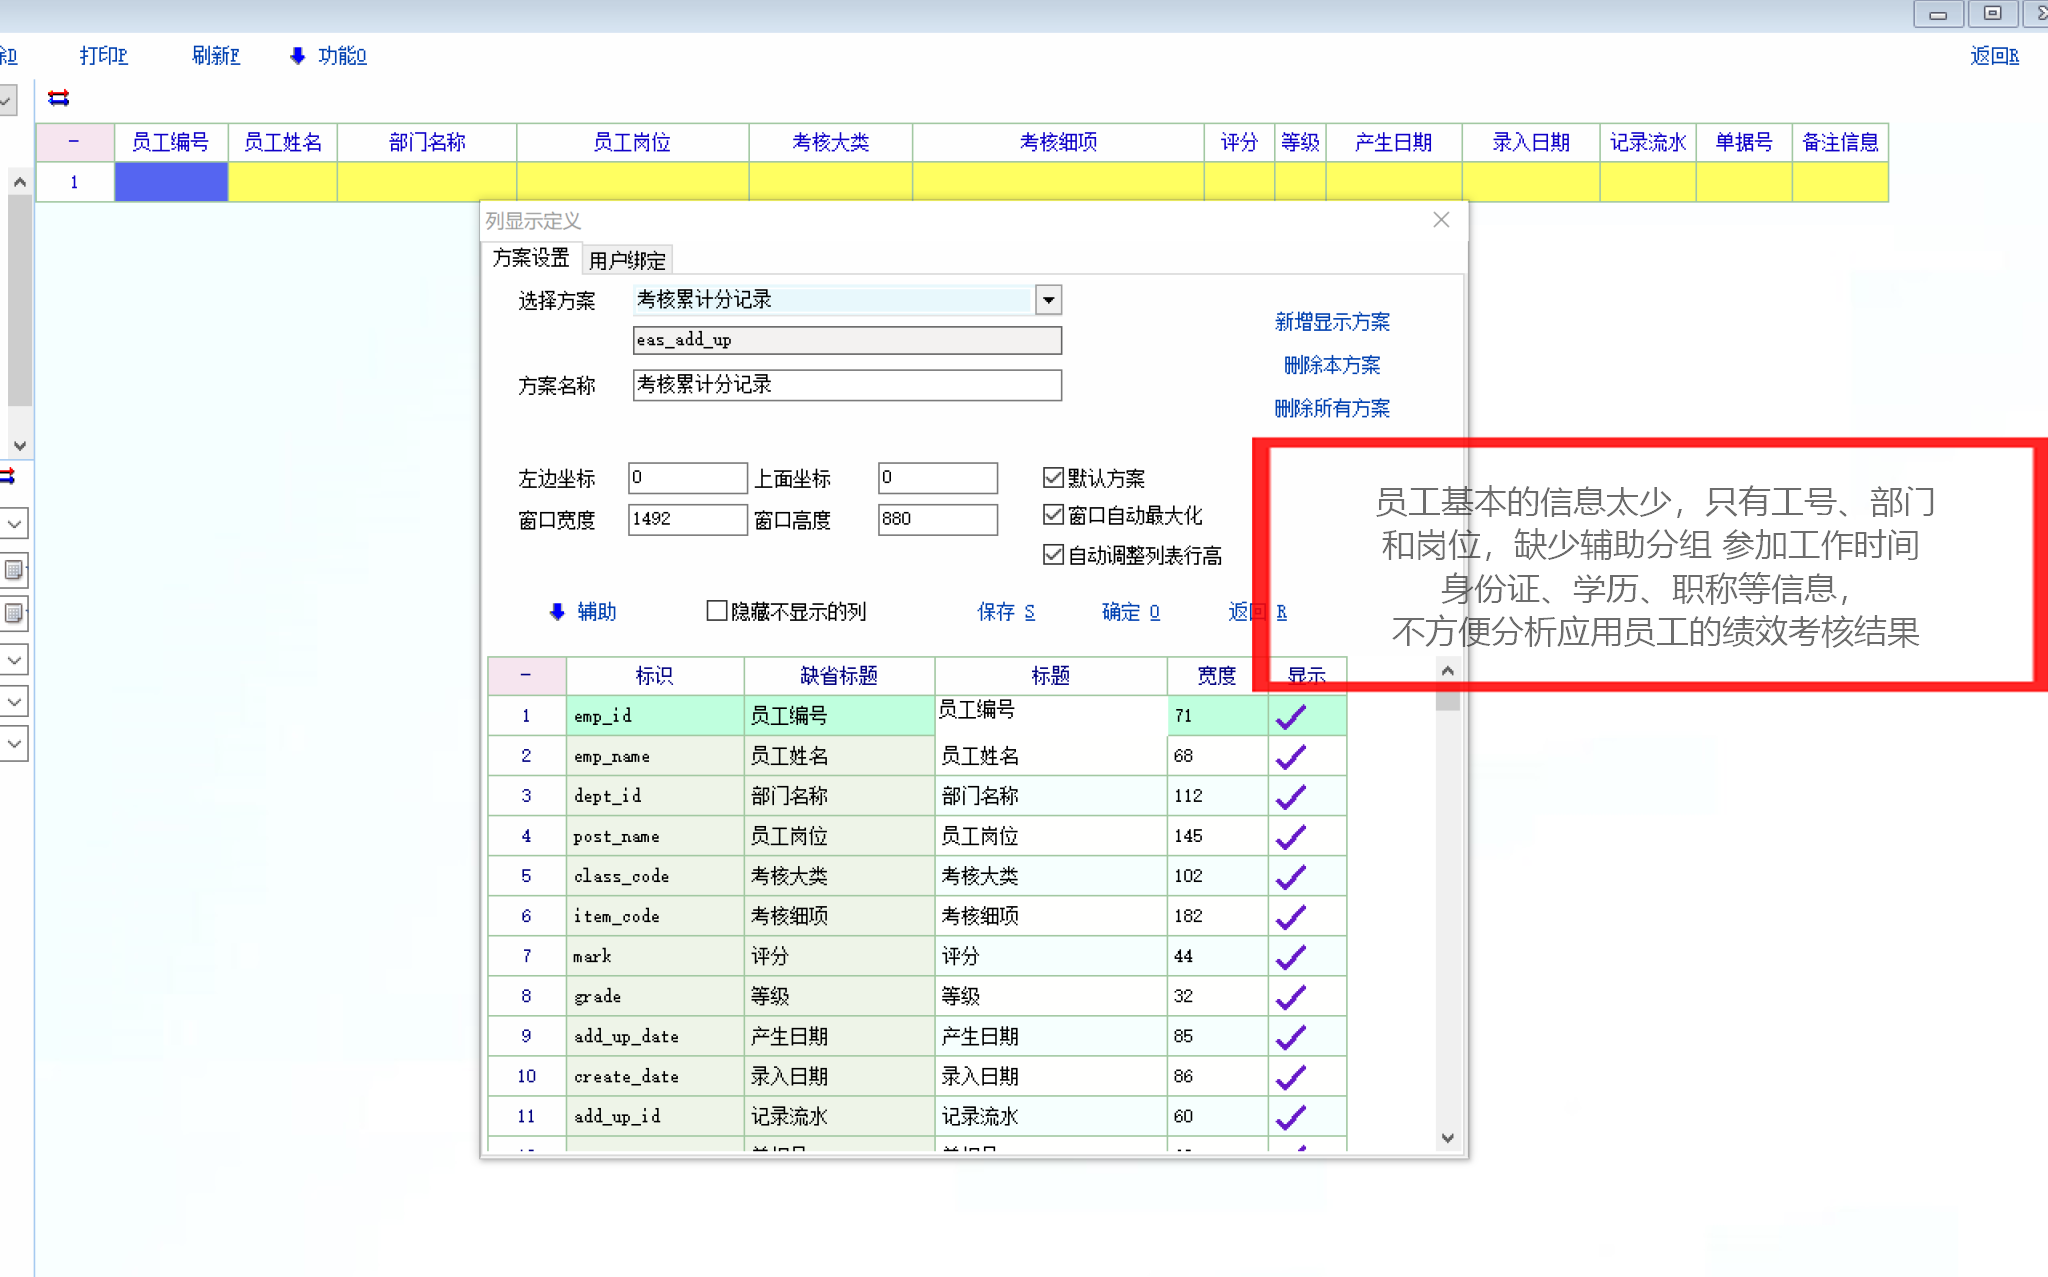Toggle display checkmark for emp_id row
Screen dimensions: 2048x1277
[1291, 716]
